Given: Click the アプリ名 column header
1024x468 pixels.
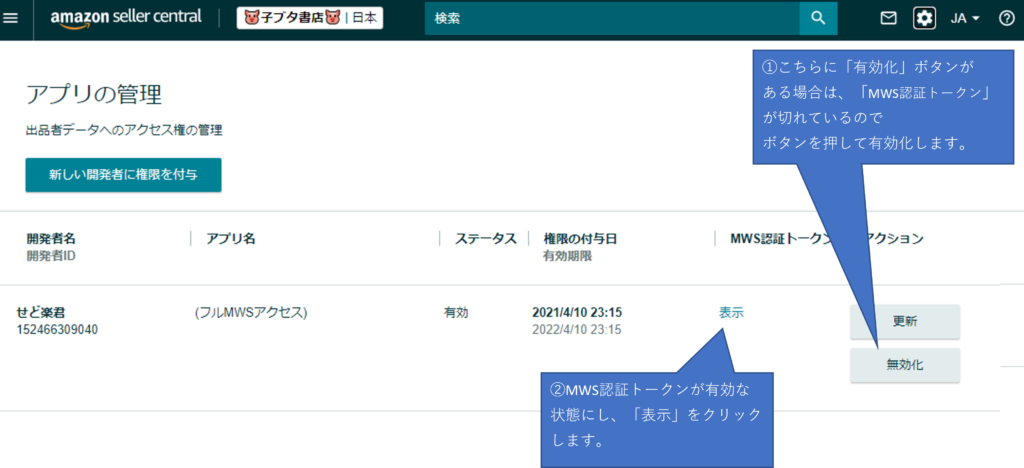Looking at the screenshot, I should (230, 239).
